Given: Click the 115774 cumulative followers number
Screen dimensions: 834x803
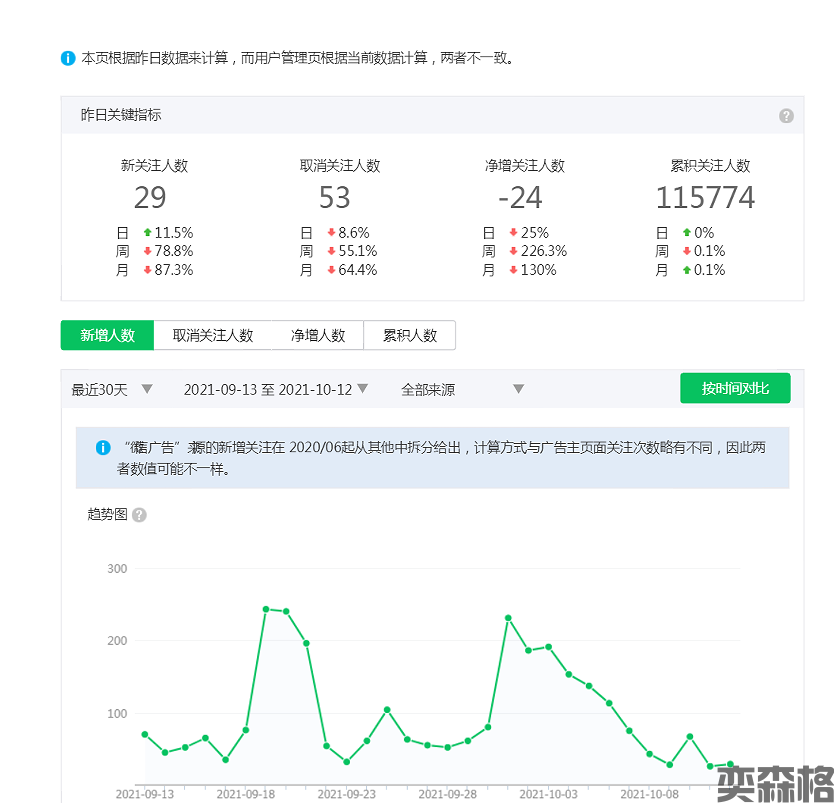Looking at the screenshot, I should pyautogui.click(x=705, y=198).
